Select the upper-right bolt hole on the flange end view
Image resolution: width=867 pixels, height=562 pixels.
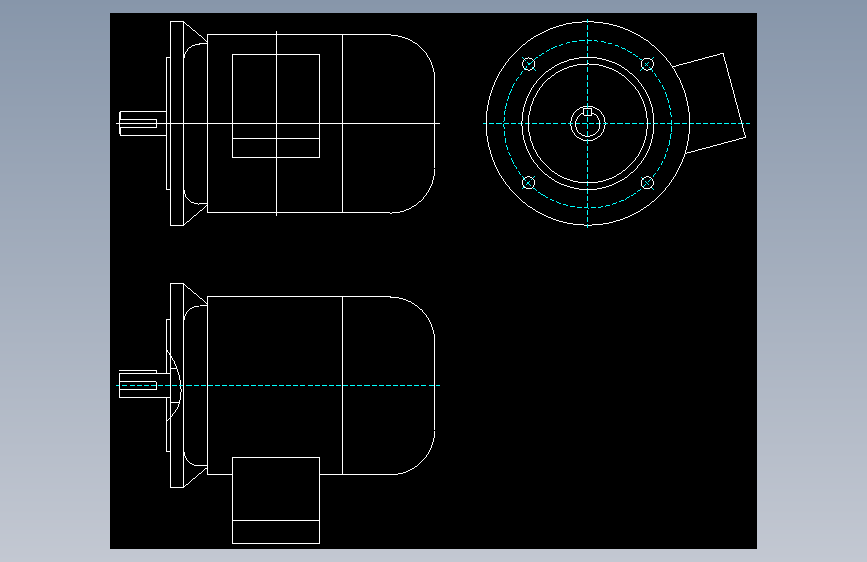point(647,64)
